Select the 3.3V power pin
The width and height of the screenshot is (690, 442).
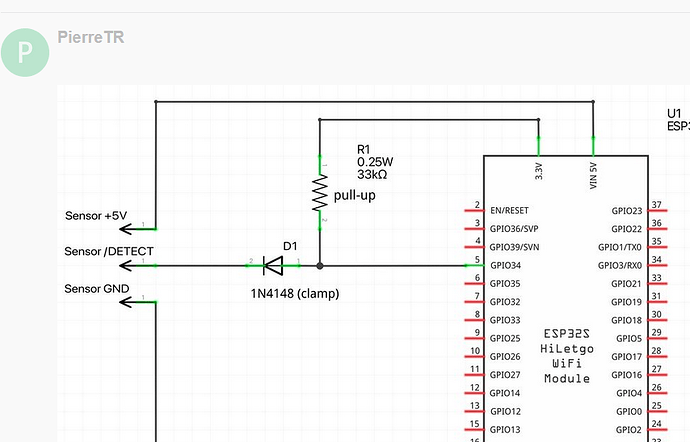pos(539,146)
